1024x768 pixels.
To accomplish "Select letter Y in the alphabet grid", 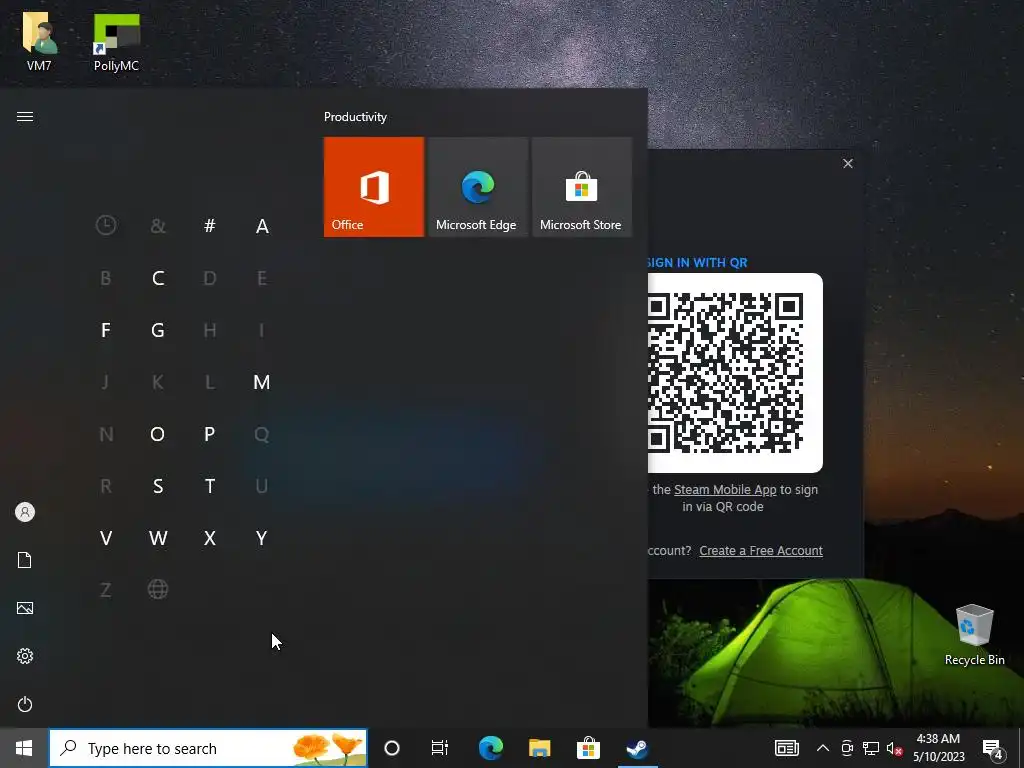I will pyautogui.click(x=261, y=538).
